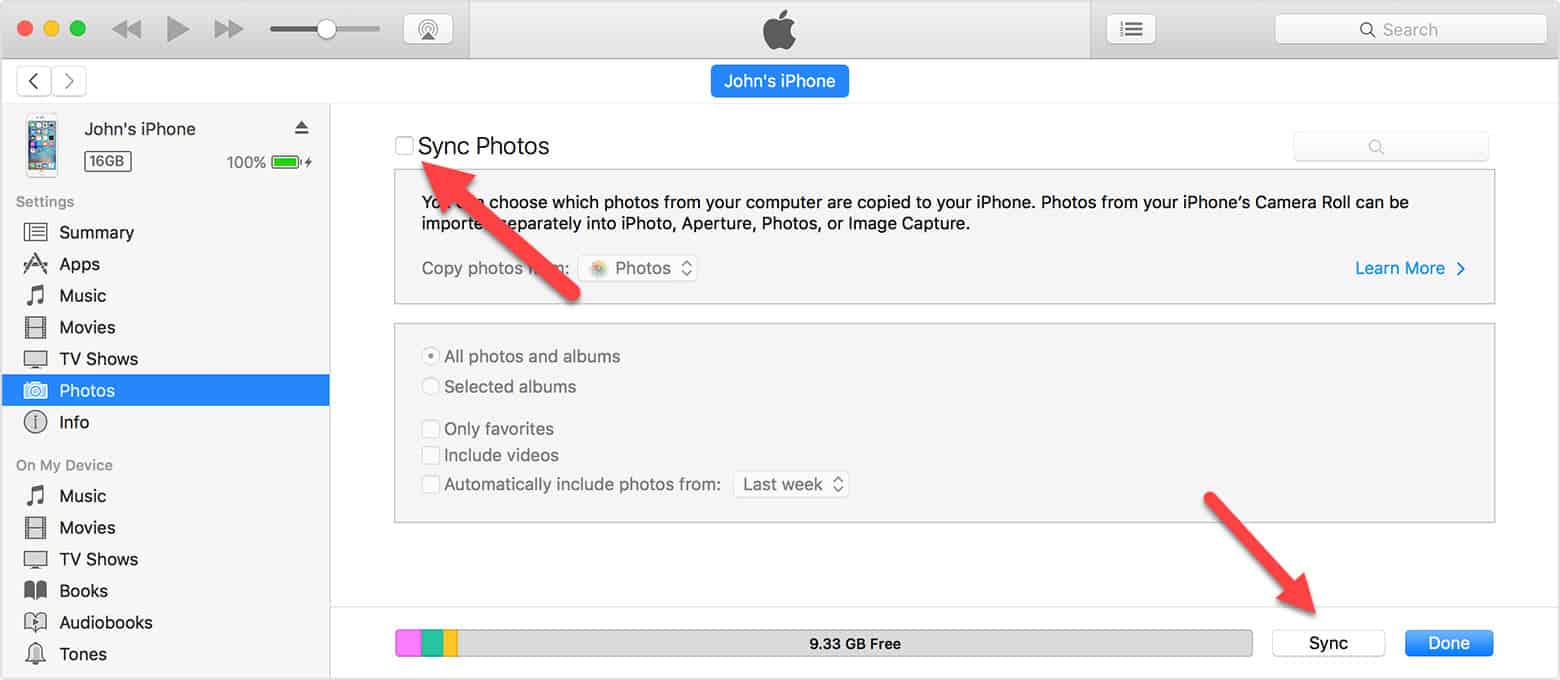Click the Sync button
This screenshot has height=680, width=1560.
tap(1328, 643)
